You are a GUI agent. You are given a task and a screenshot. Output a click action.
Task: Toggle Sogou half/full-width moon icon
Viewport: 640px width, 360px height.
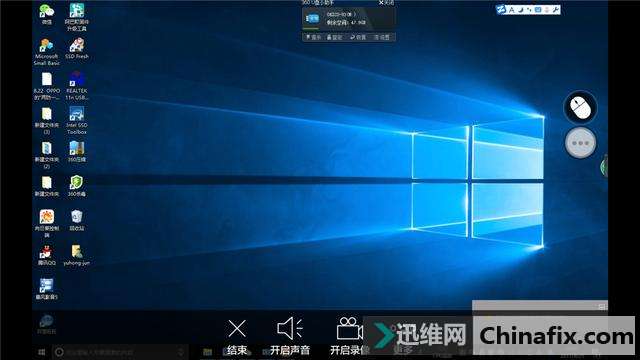click(521, 10)
